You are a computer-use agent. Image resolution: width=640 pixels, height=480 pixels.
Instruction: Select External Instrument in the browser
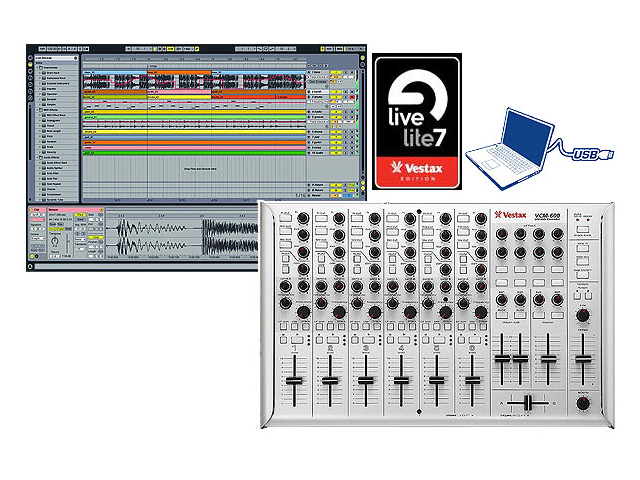pos(58,83)
